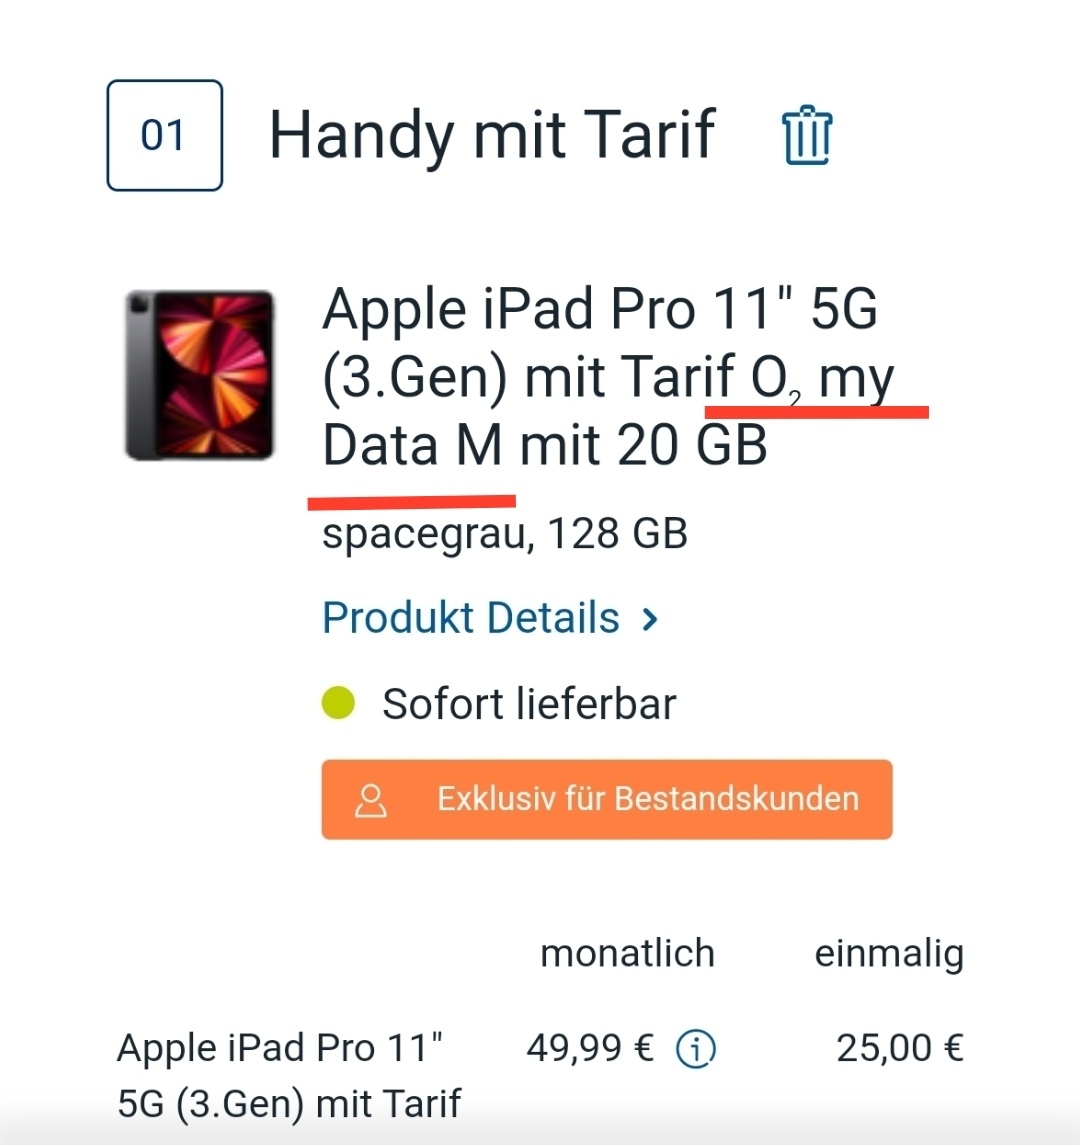Click the spacegrau, 128 GB variant text
Viewport: 1080px width, 1147px height.
point(505,534)
